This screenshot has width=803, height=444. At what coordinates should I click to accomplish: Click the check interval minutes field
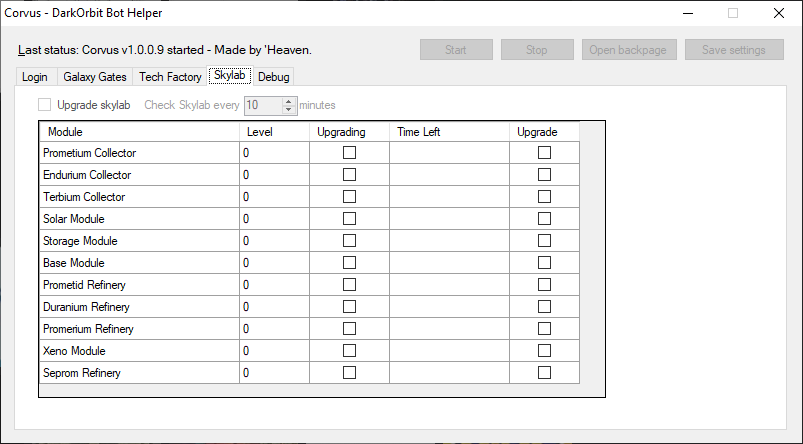(x=263, y=105)
